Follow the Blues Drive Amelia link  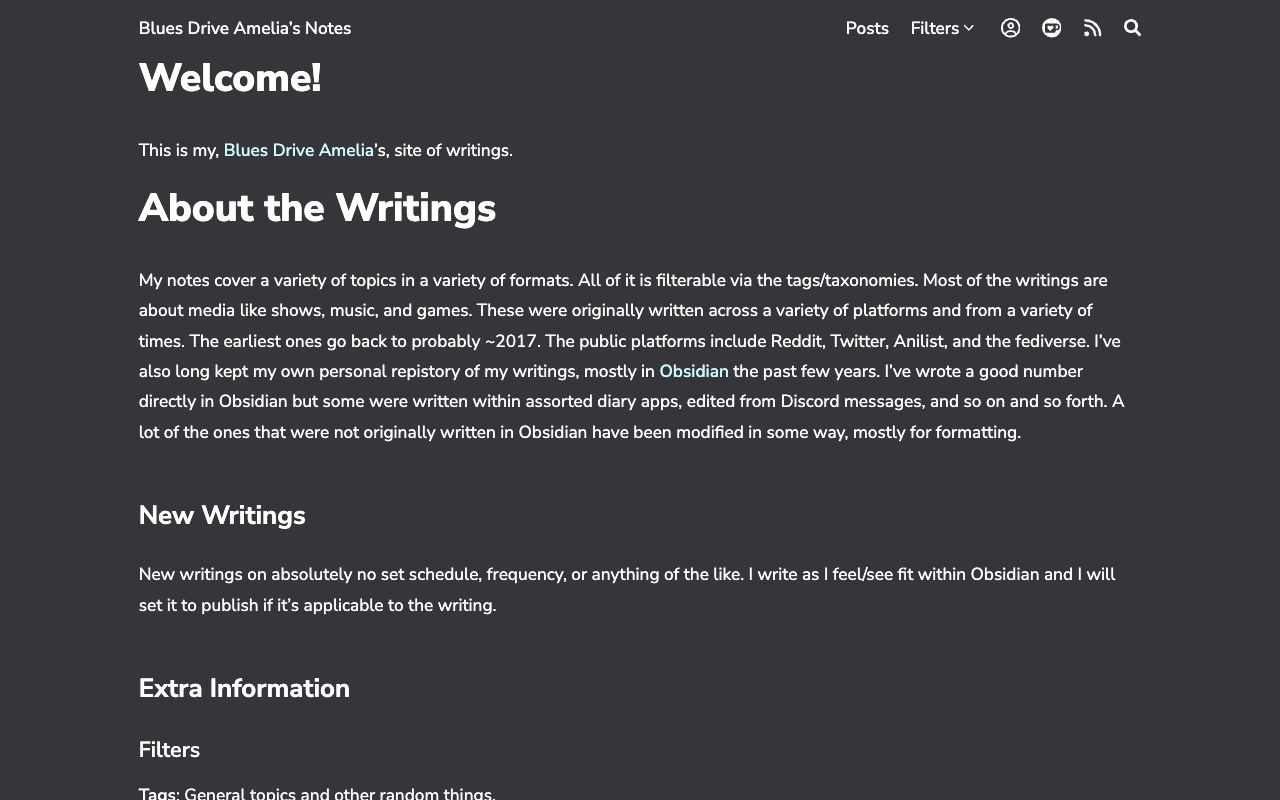point(298,150)
